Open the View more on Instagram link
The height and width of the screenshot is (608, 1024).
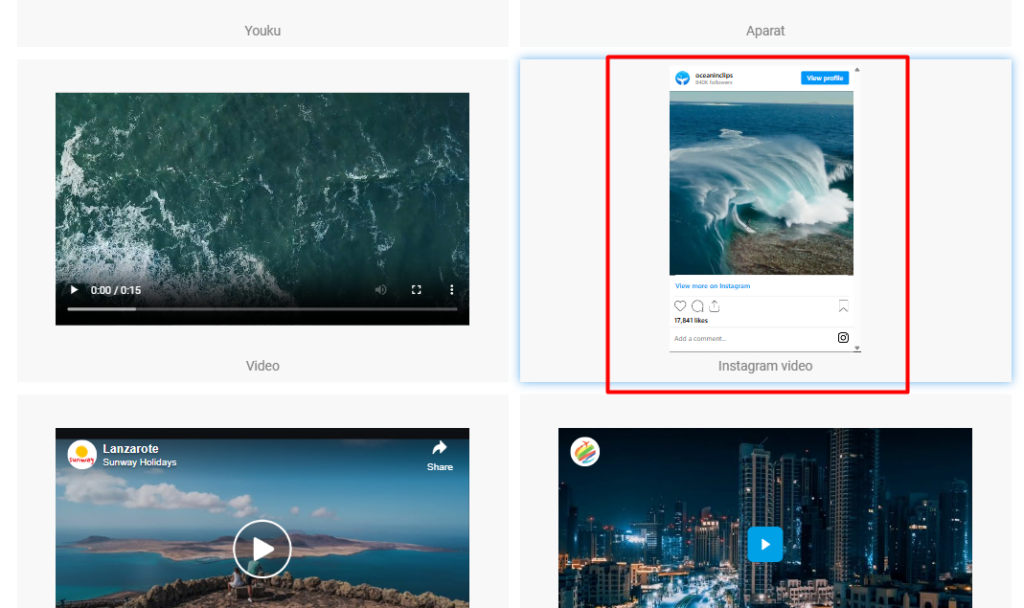711,286
